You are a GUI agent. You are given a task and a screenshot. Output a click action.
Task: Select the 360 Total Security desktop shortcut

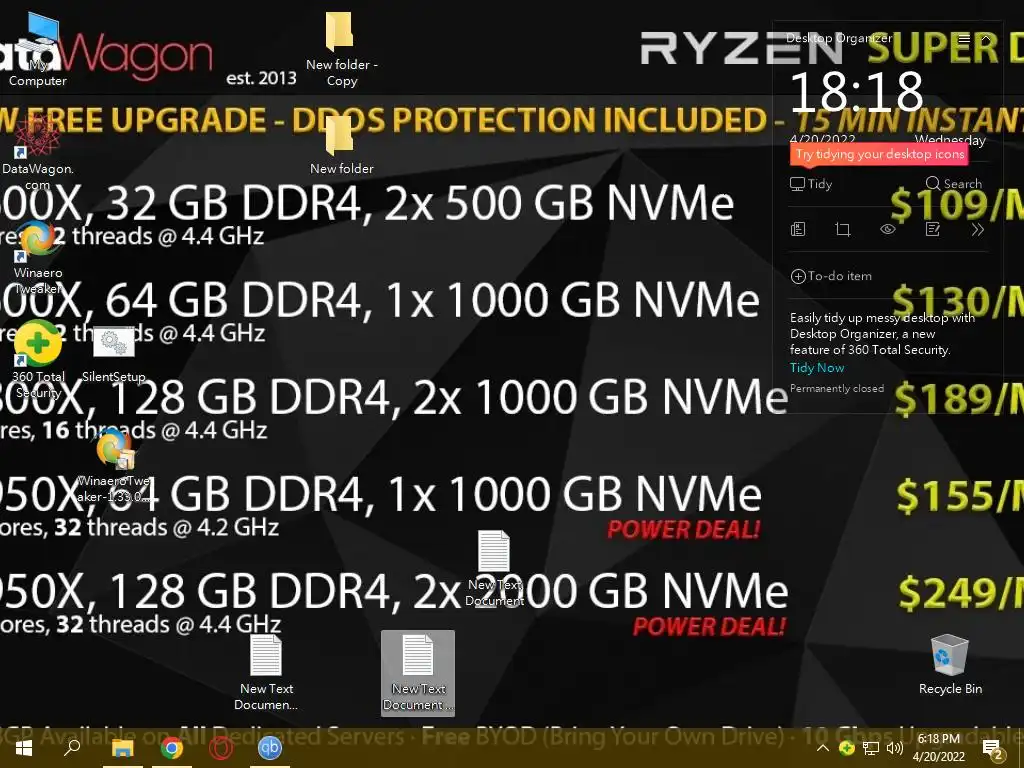[38, 359]
